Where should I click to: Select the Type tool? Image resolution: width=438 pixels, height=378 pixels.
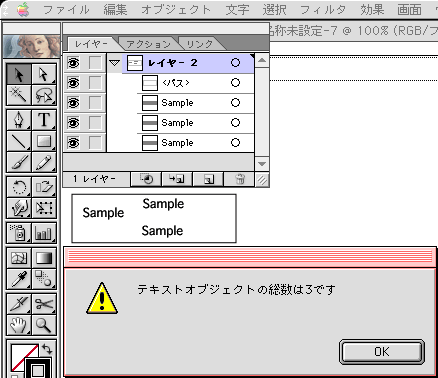[x=44, y=120]
